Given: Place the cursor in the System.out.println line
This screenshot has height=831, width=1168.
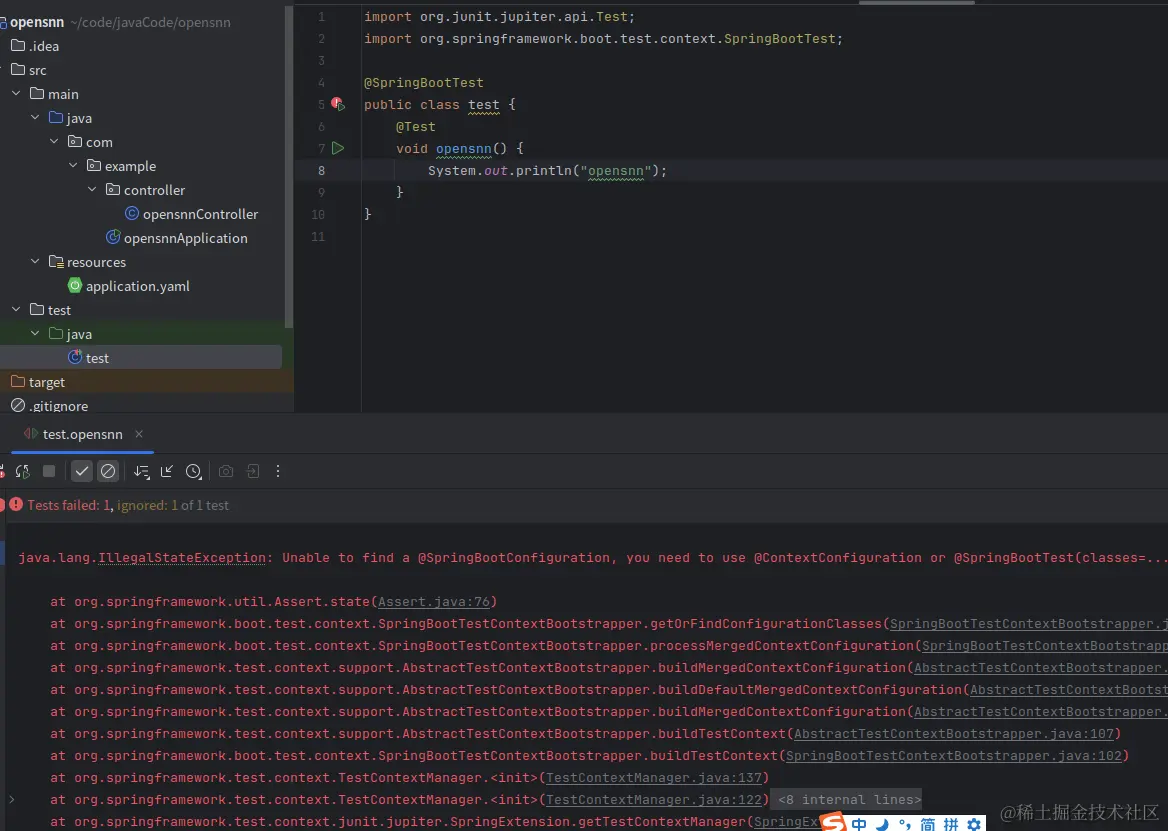Looking at the screenshot, I should 548,171.
